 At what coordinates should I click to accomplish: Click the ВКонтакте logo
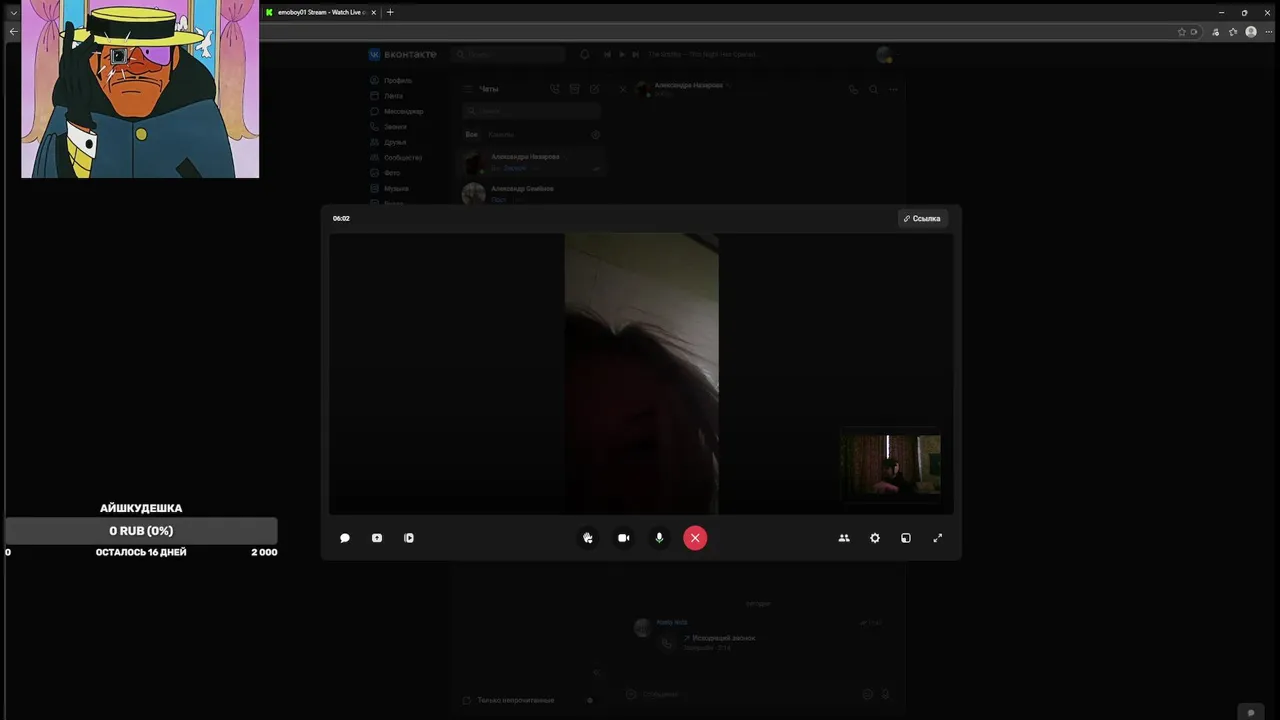[x=403, y=54]
